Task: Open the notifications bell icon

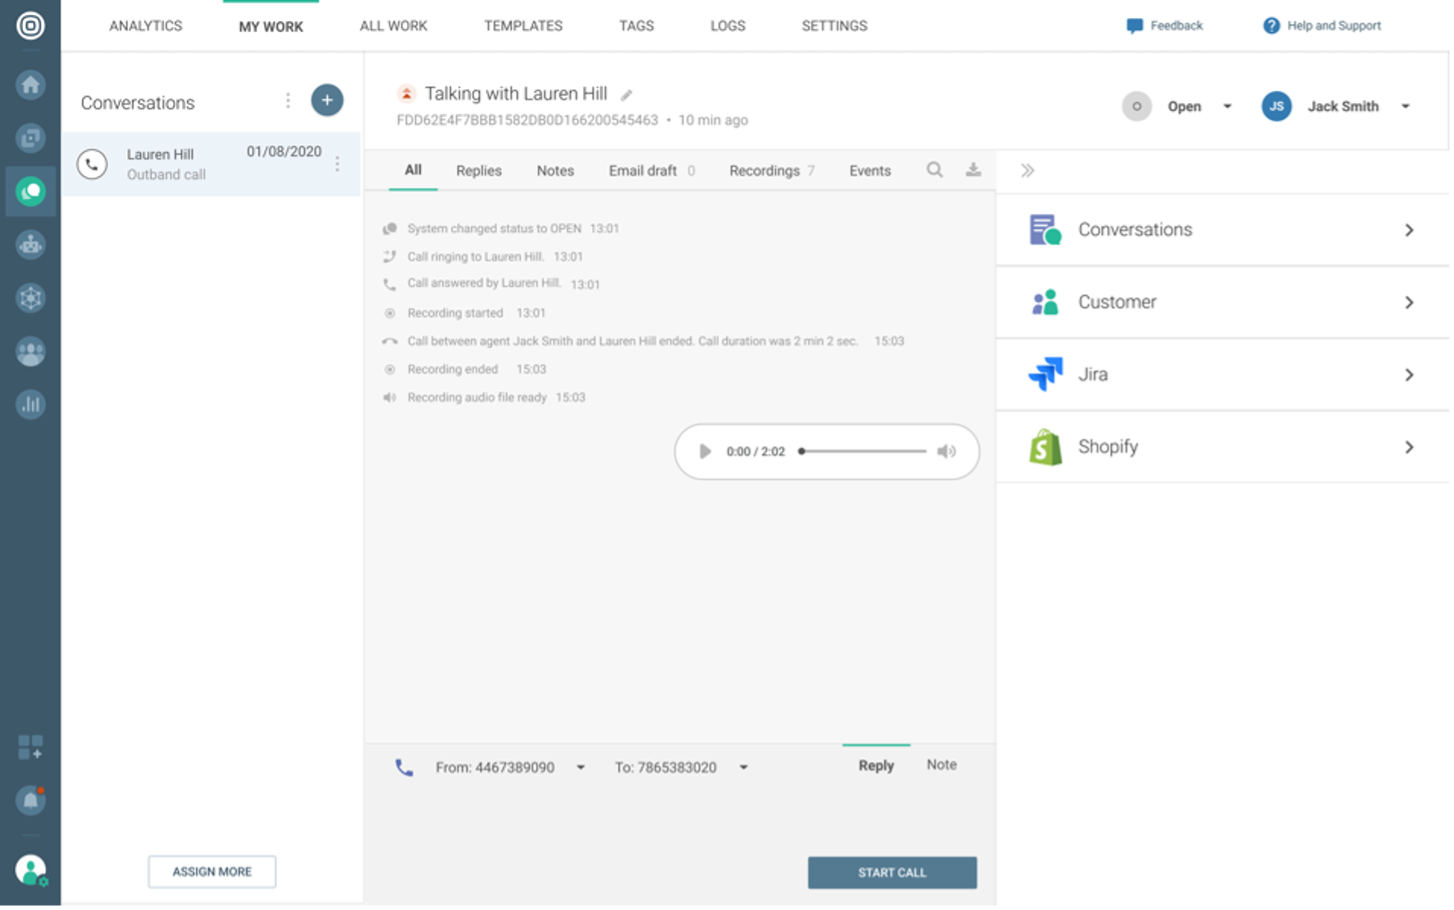Action: (x=30, y=800)
